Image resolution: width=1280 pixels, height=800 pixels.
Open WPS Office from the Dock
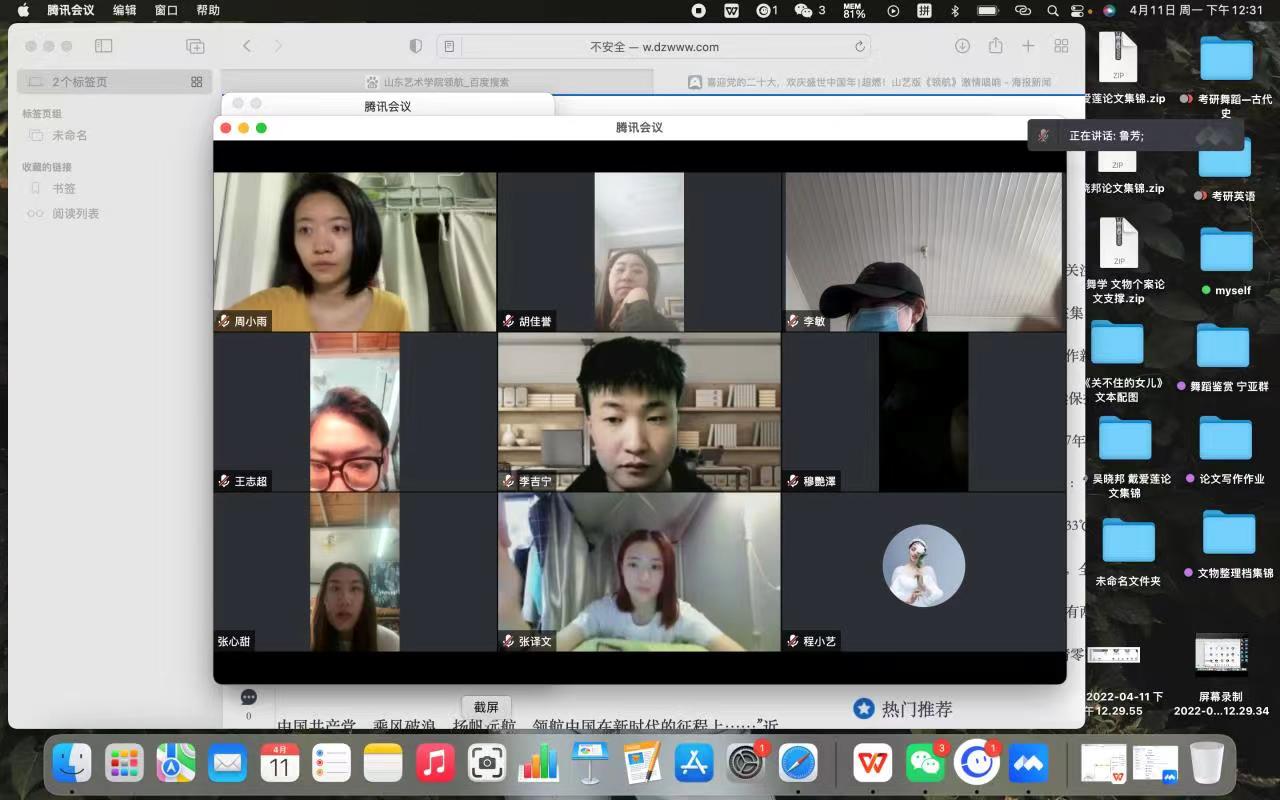(x=873, y=764)
